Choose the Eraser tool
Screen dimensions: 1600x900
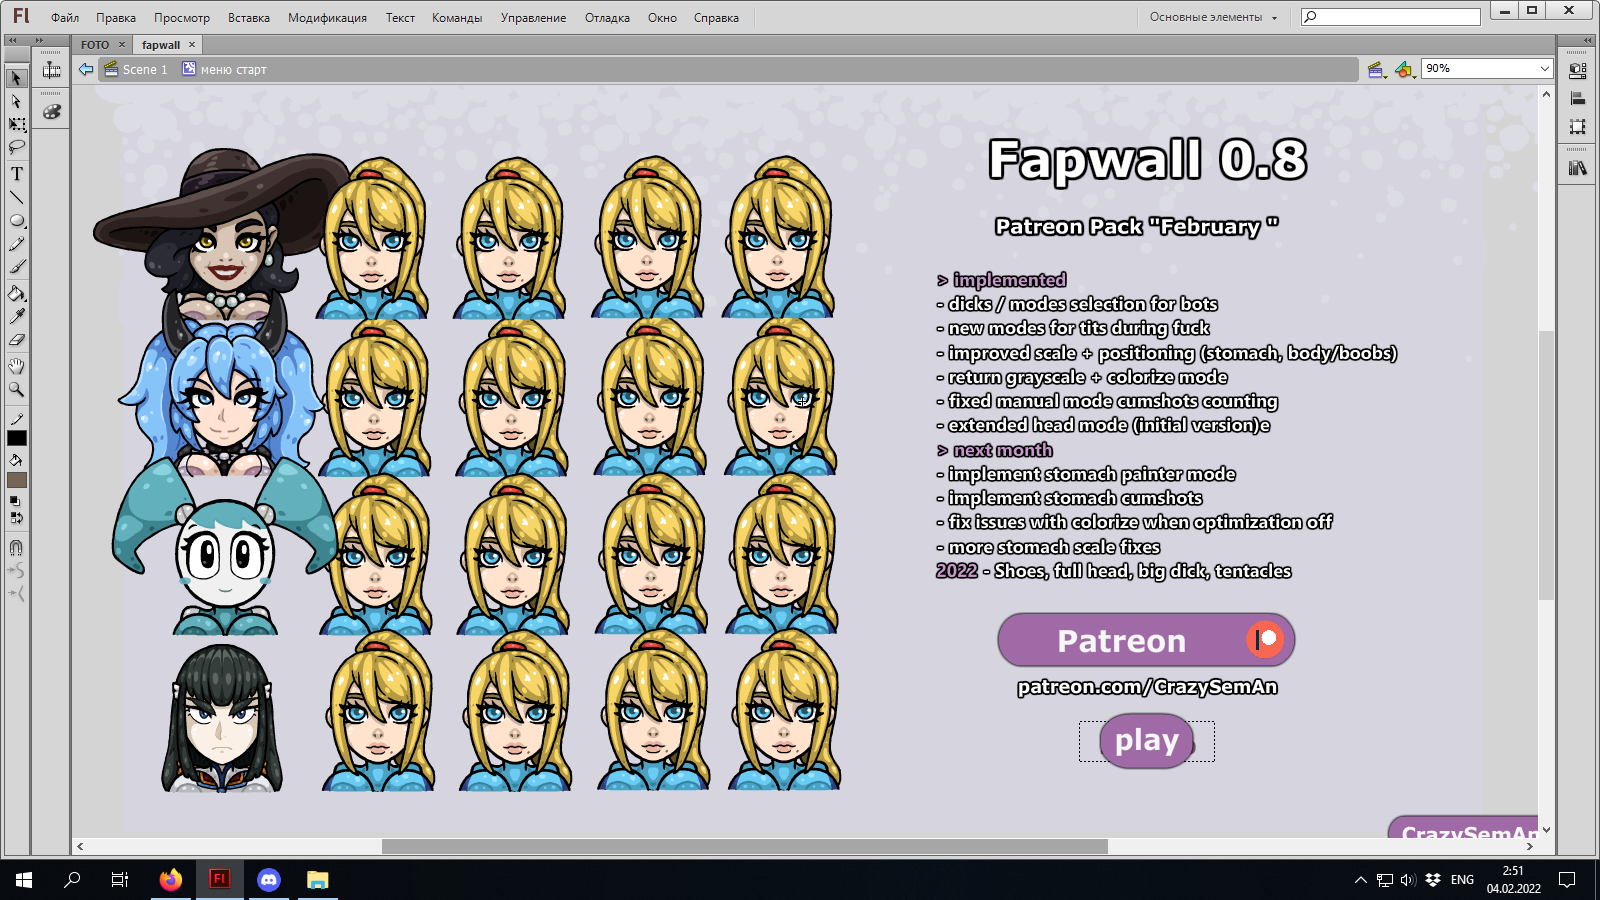(17, 340)
